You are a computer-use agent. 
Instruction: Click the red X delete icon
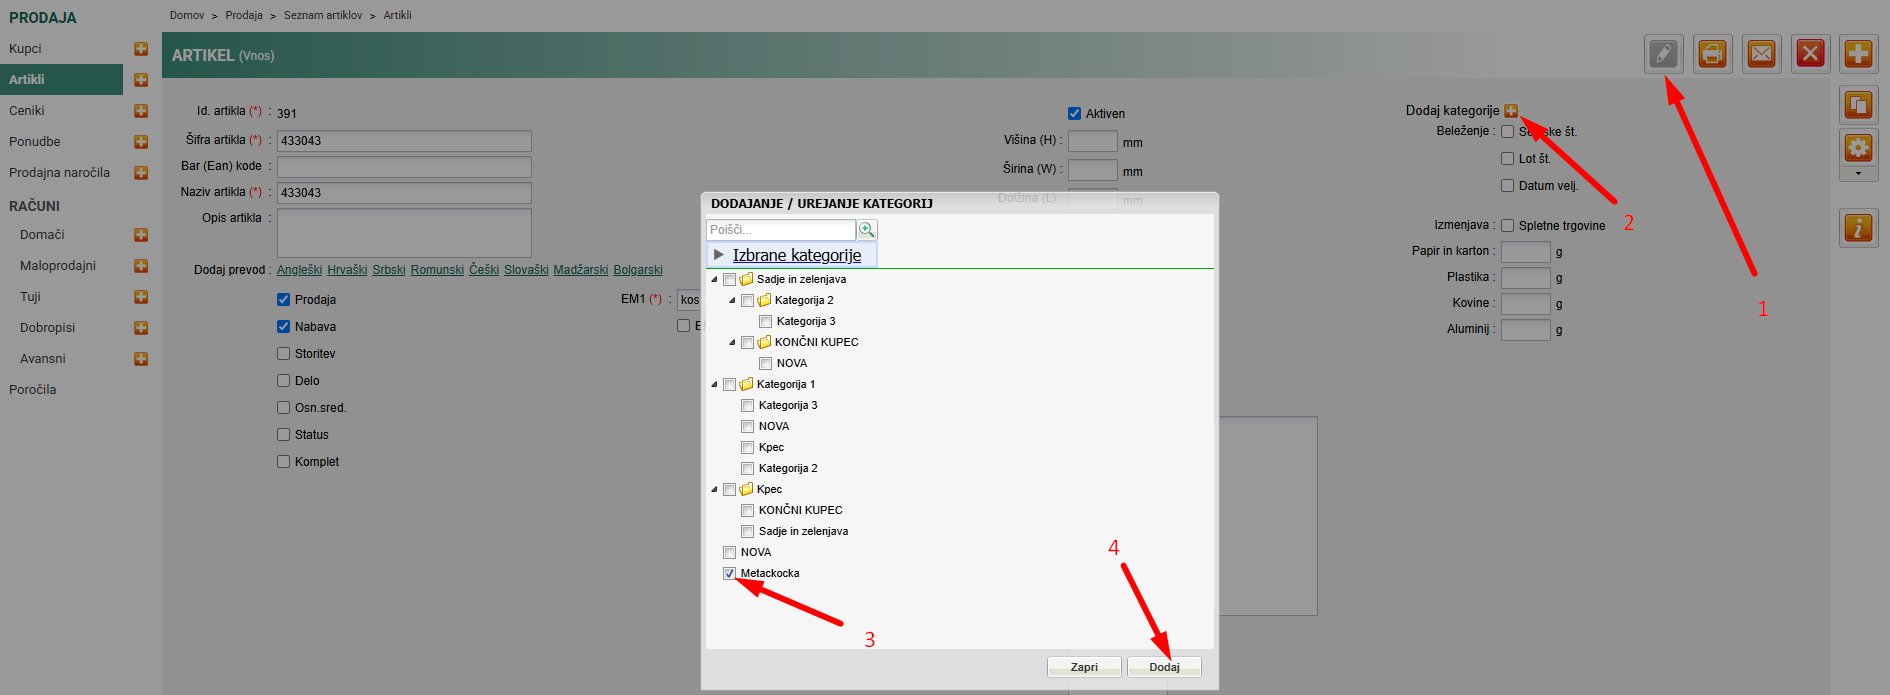(1810, 54)
